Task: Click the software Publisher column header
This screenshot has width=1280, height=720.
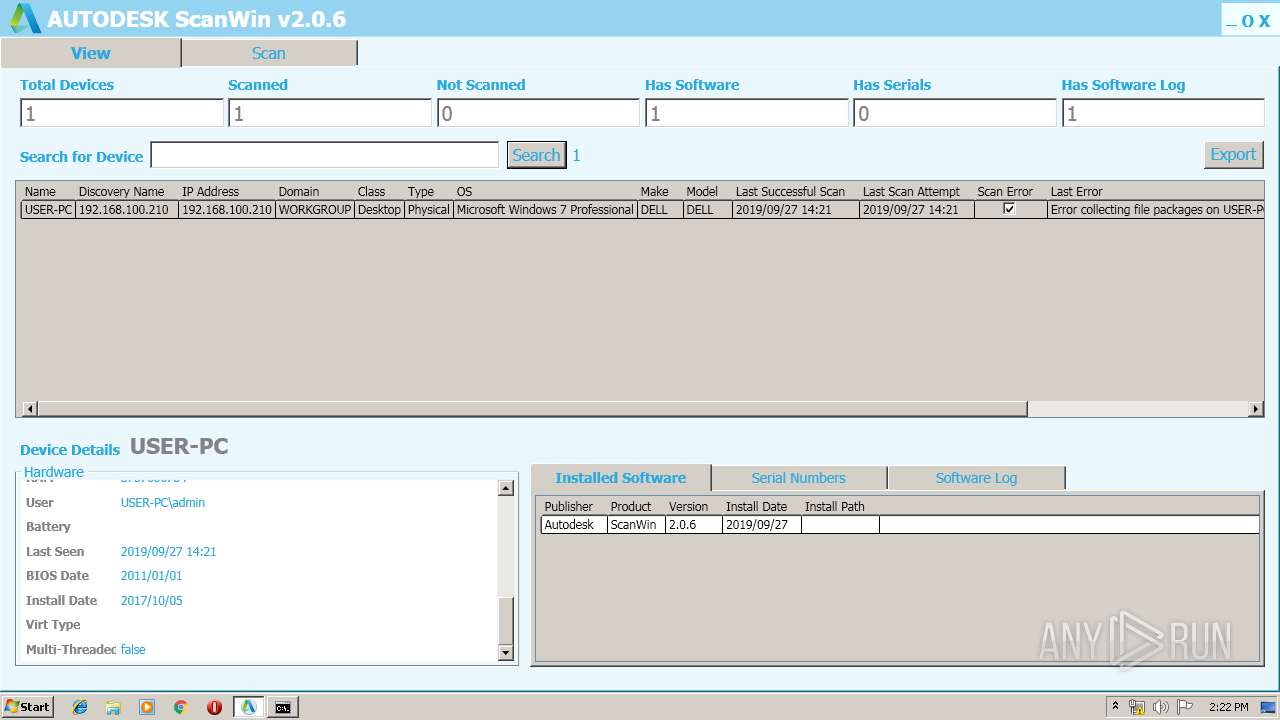Action: point(568,506)
